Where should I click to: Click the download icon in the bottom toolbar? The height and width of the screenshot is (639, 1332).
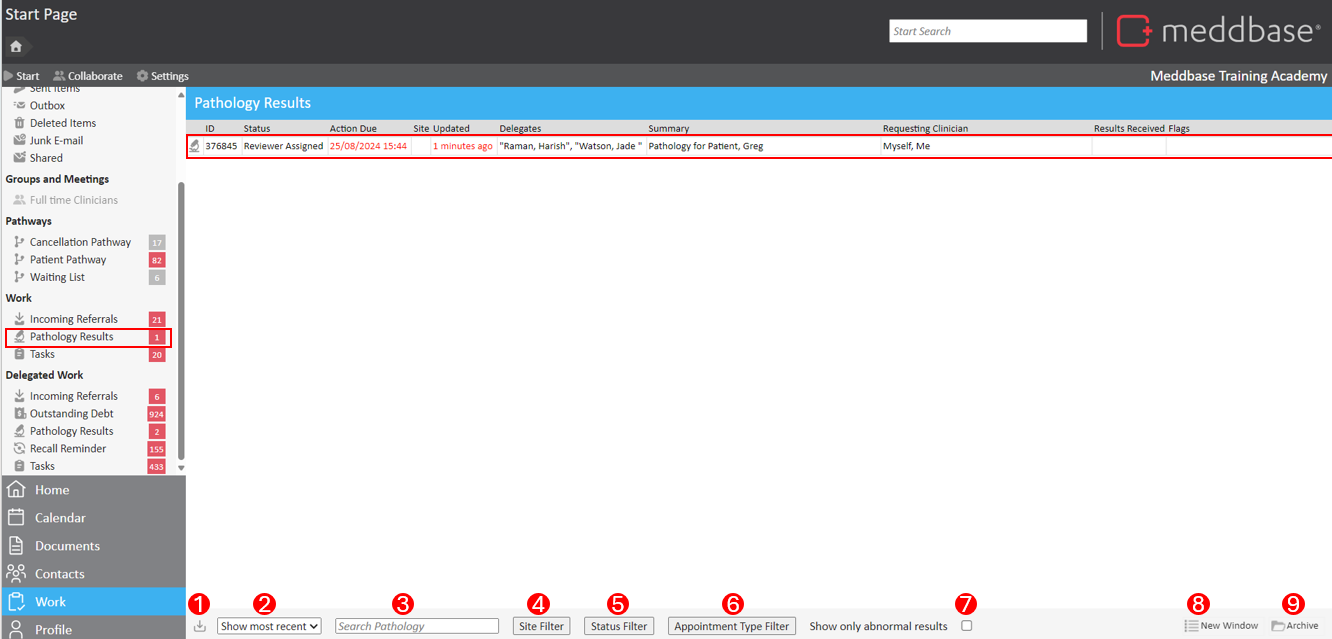(x=200, y=626)
